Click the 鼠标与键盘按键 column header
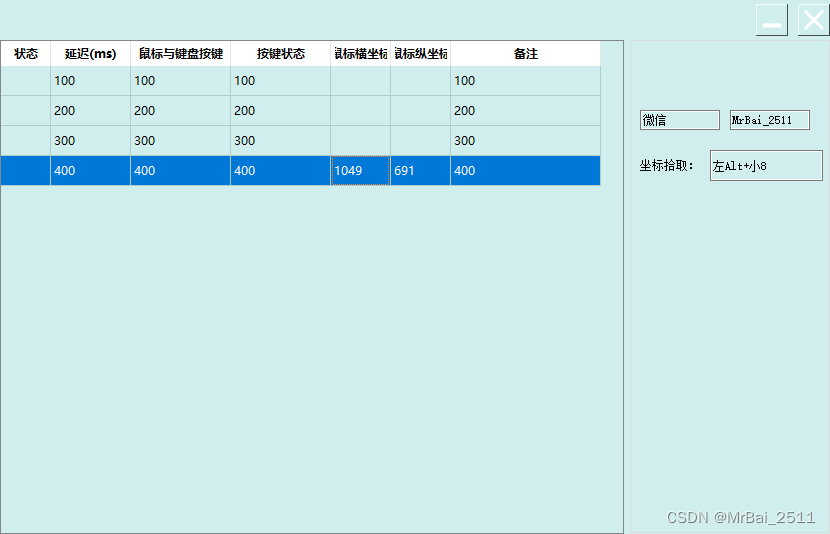Screen dimensions: 830x534 tap(181, 53)
